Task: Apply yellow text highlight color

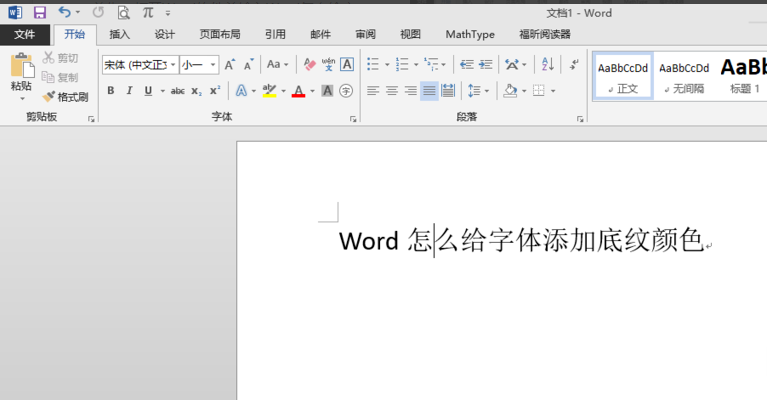Action: click(269, 90)
